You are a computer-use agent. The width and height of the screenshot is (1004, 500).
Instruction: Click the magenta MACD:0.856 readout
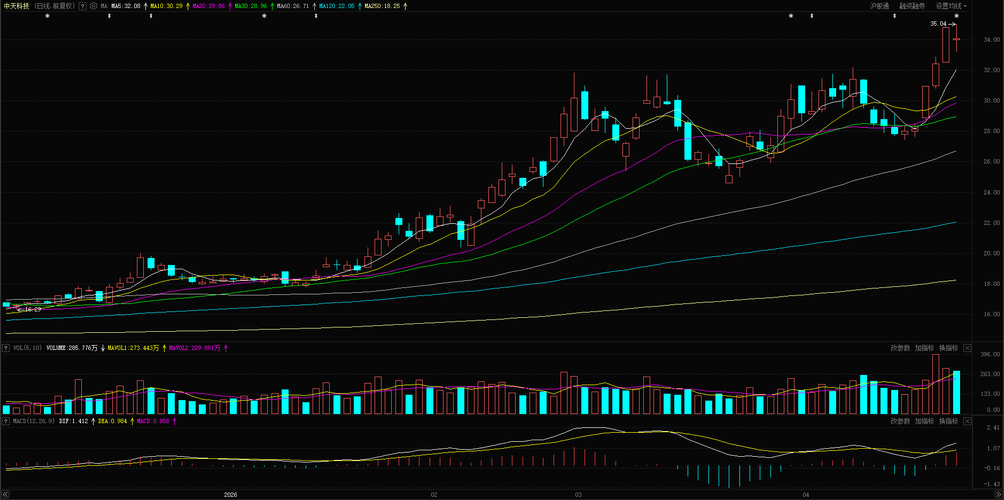[x=153, y=422]
